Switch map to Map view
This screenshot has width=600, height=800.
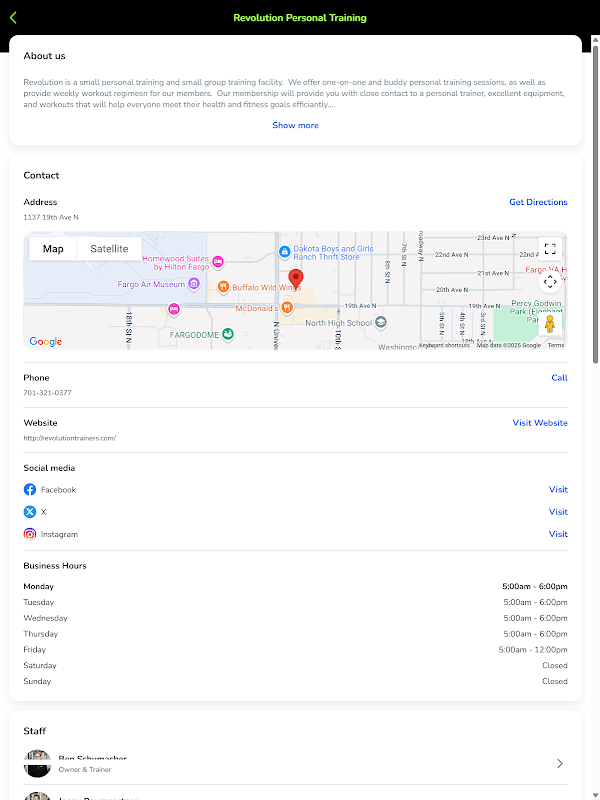coord(53,249)
